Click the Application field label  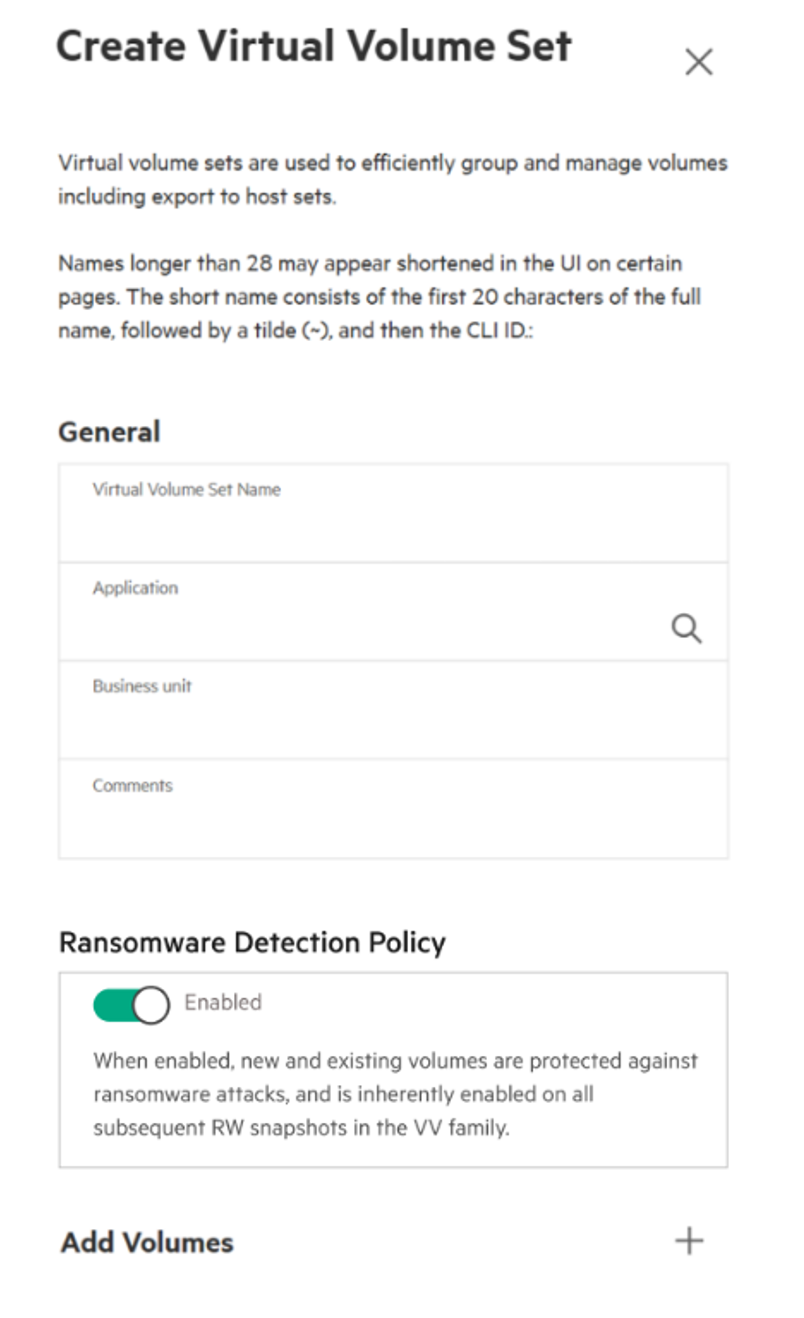point(135,588)
